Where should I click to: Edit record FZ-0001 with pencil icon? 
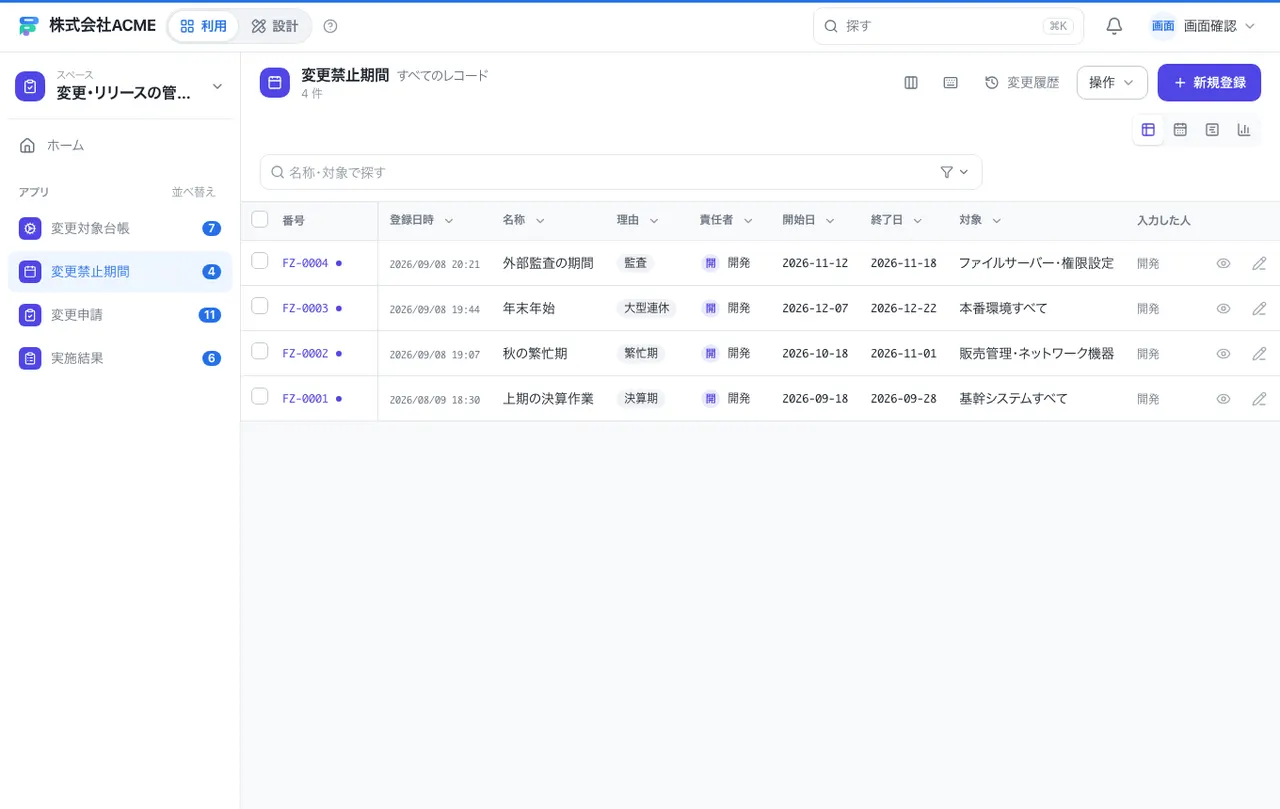click(x=1259, y=399)
